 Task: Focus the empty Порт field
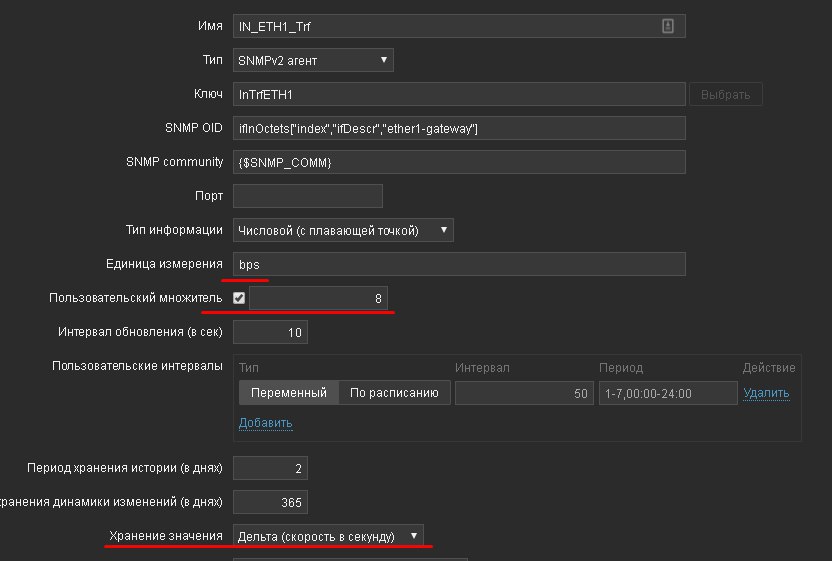coord(308,196)
